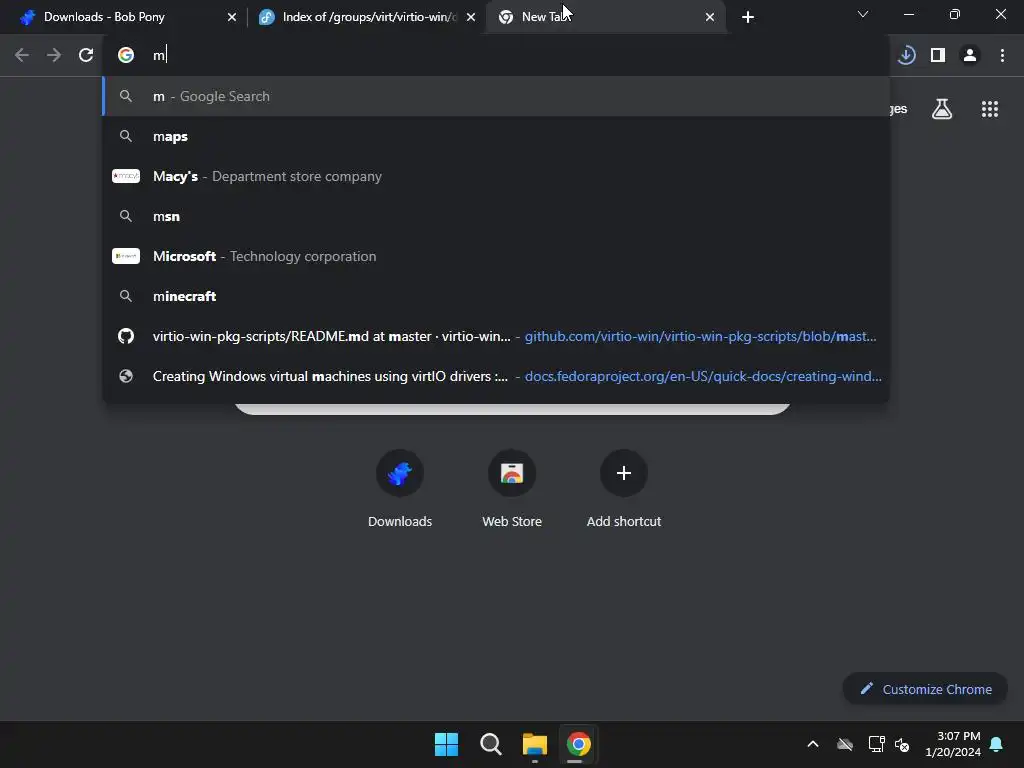Close the Index of /groups/virt tab
This screenshot has height=768, width=1024.
(471, 17)
